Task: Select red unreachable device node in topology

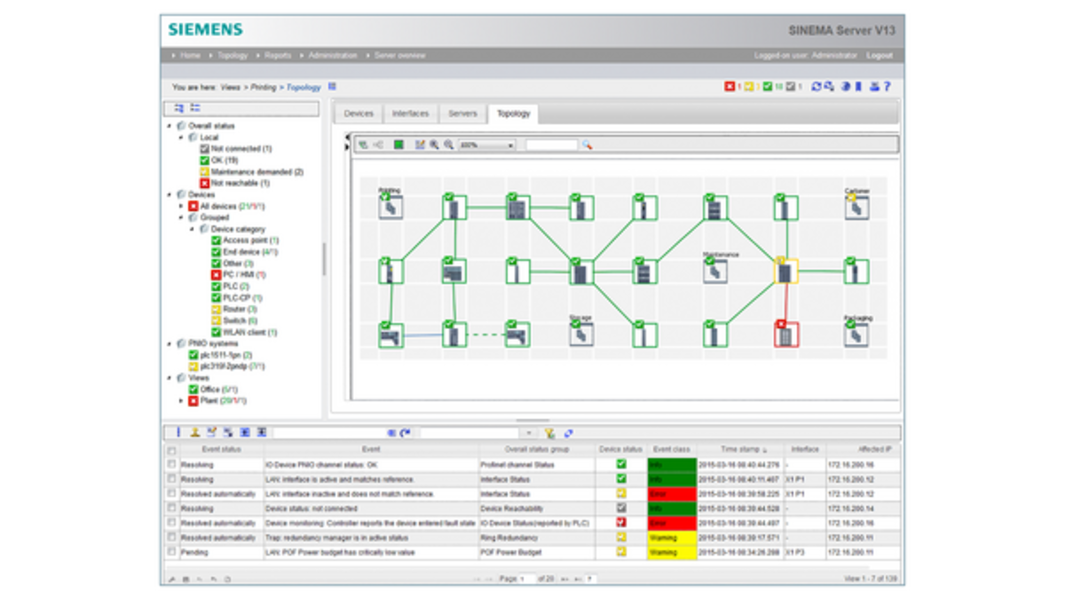Action: (786, 334)
